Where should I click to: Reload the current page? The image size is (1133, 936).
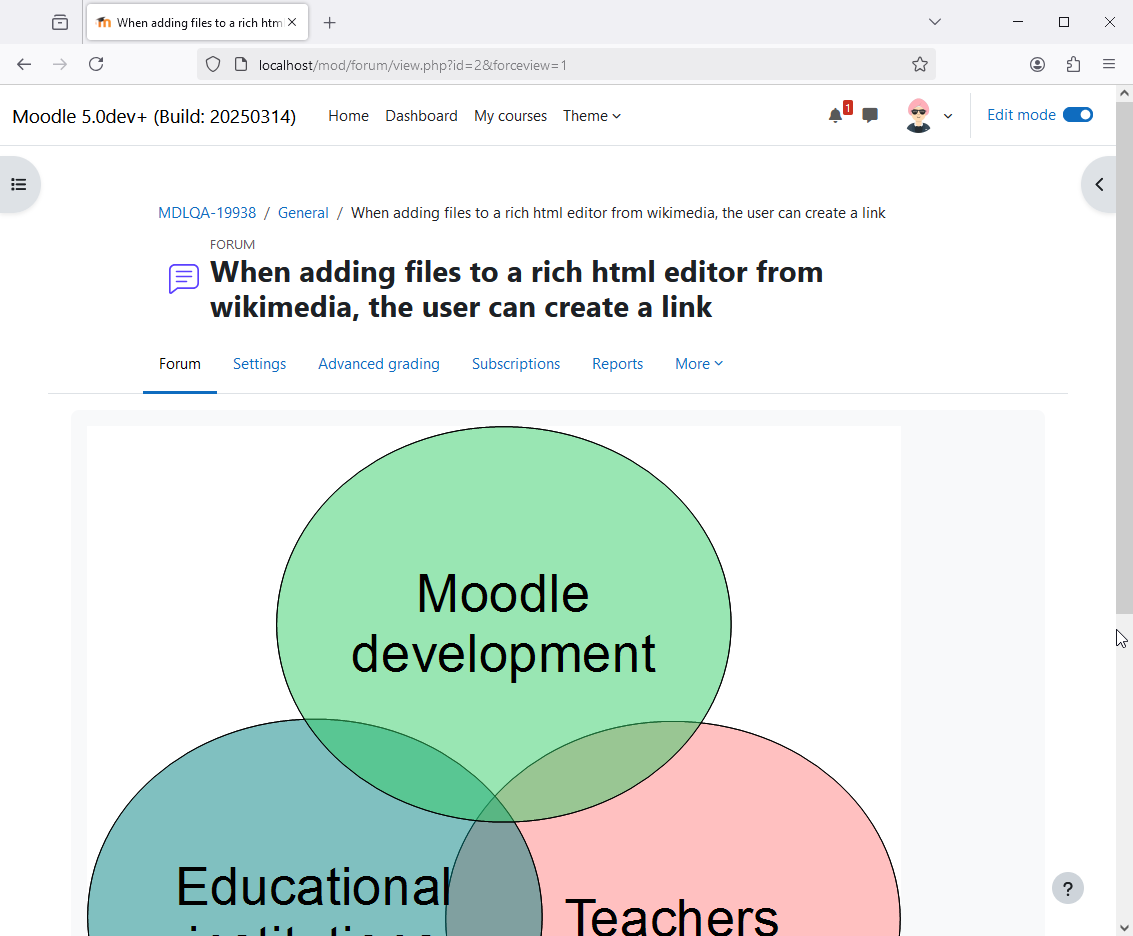click(x=96, y=64)
